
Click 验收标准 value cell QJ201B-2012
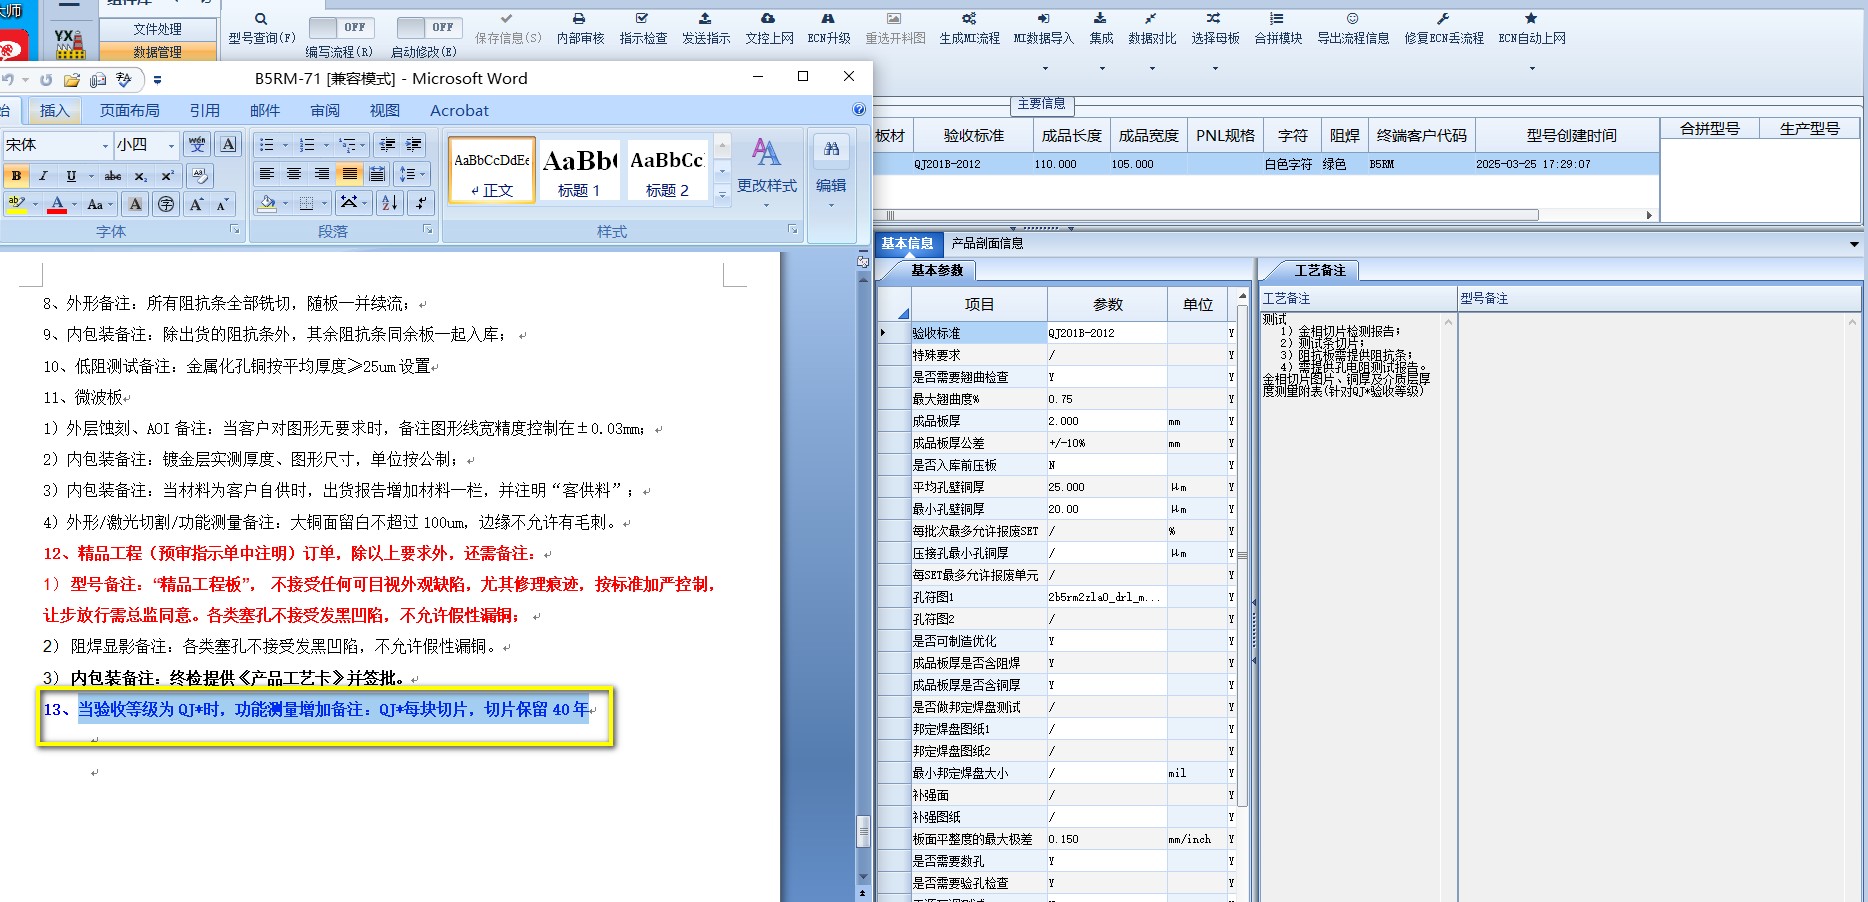(1107, 333)
